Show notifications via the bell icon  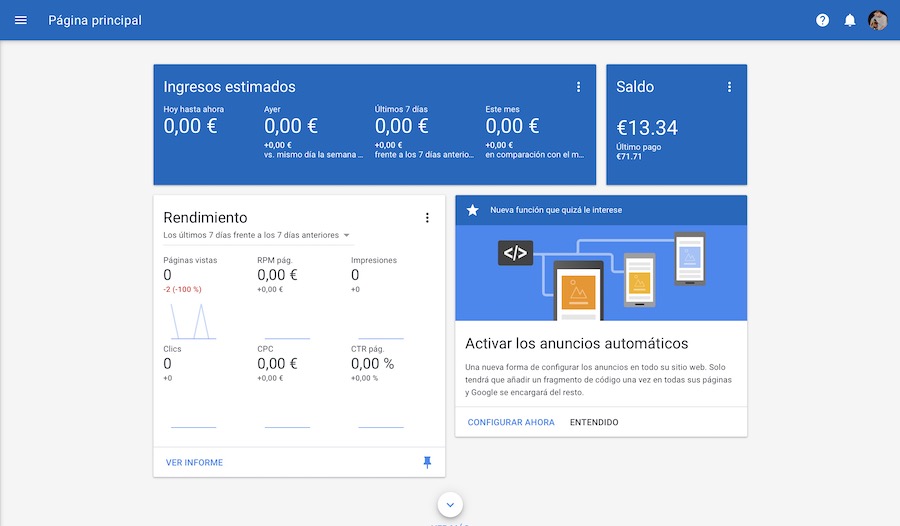pyautogui.click(x=850, y=20)
